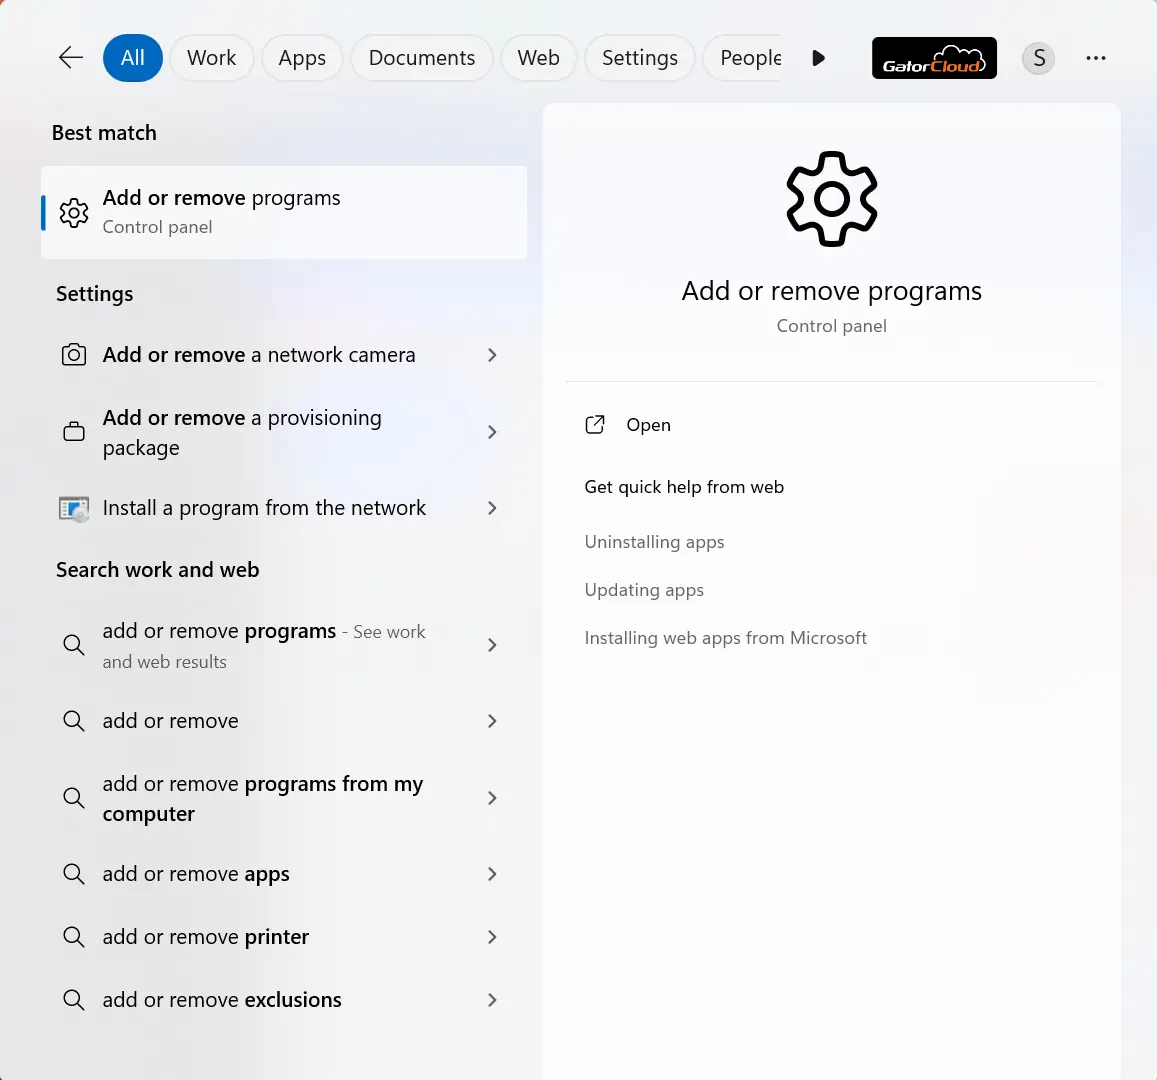Follow the Installing web apps from Microsoft link
This screenshot has width=1157, height=1080.
click(x=725, y=638)
